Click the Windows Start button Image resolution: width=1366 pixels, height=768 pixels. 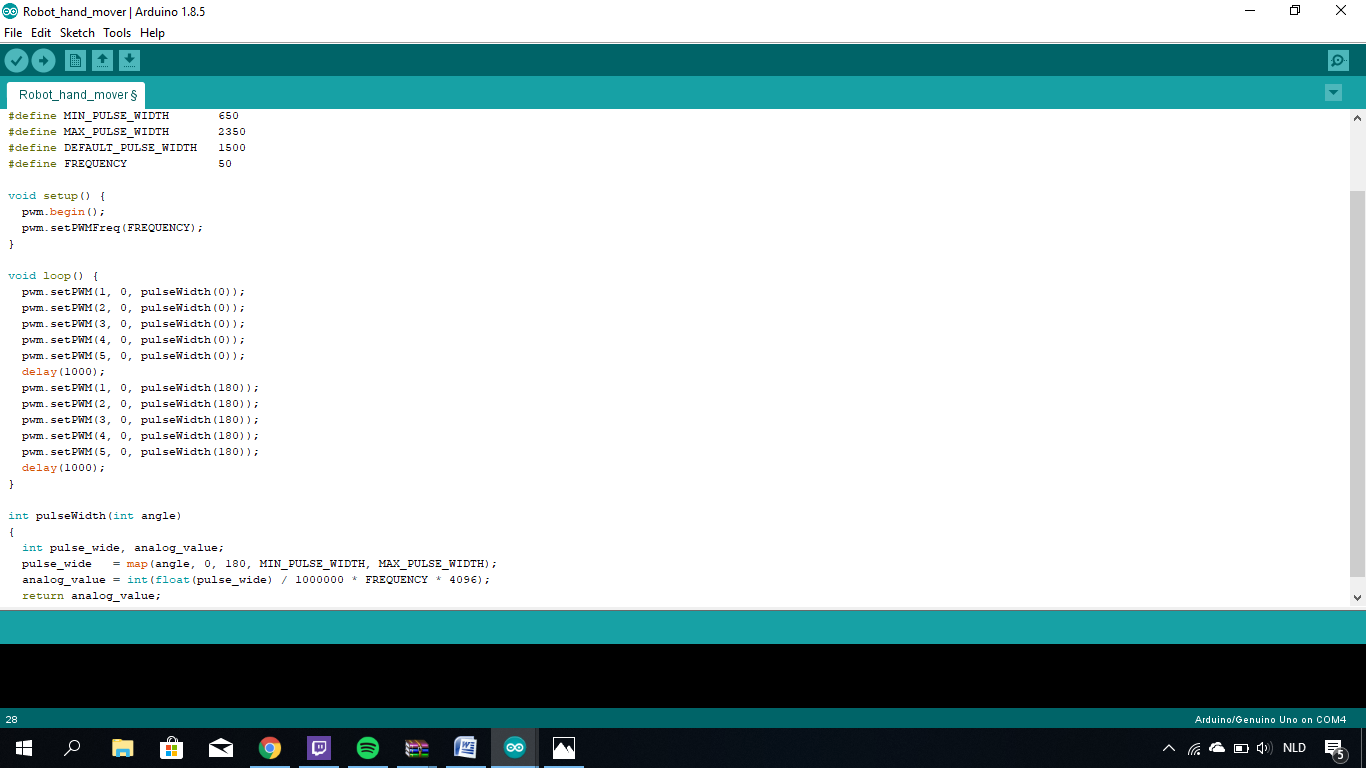pos(24,748)
